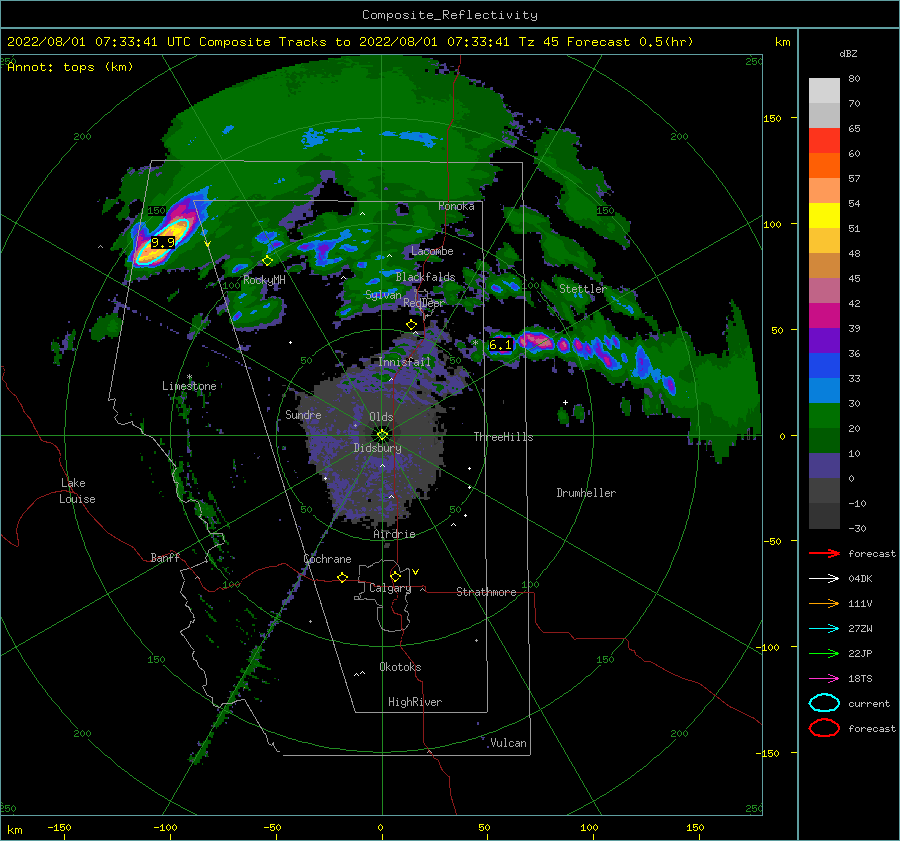Click the Airdrie city label
Image resolution: width=900 pixels, height=841 pixels.
[394, 534]
